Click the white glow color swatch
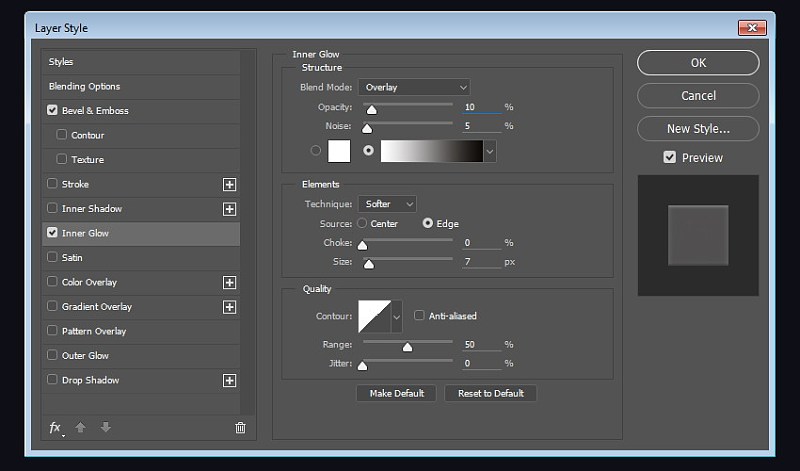 click(x=339, y=151)
